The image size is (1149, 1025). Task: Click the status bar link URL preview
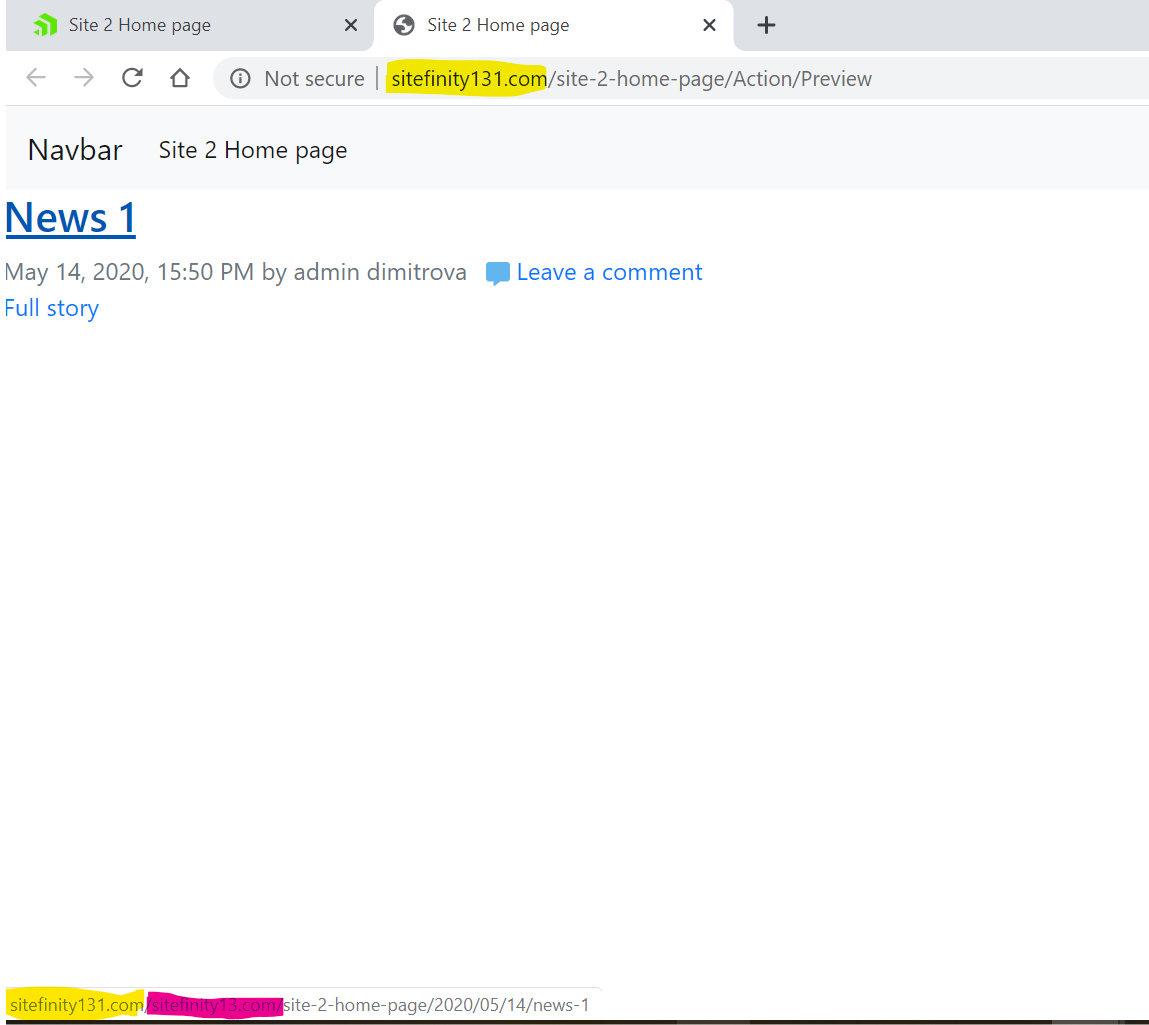[300, 1005]
